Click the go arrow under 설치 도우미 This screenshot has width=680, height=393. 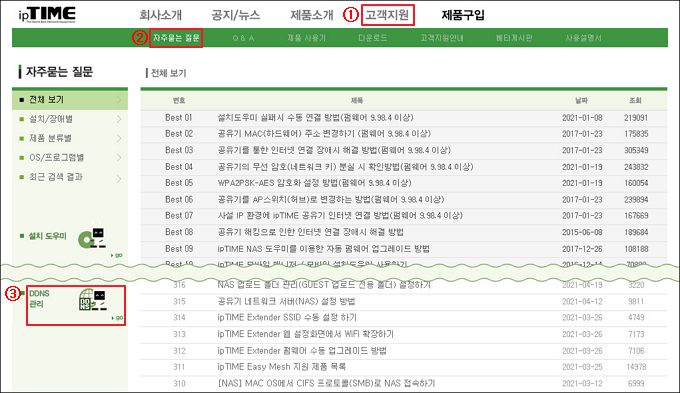(x=117, y=255)
